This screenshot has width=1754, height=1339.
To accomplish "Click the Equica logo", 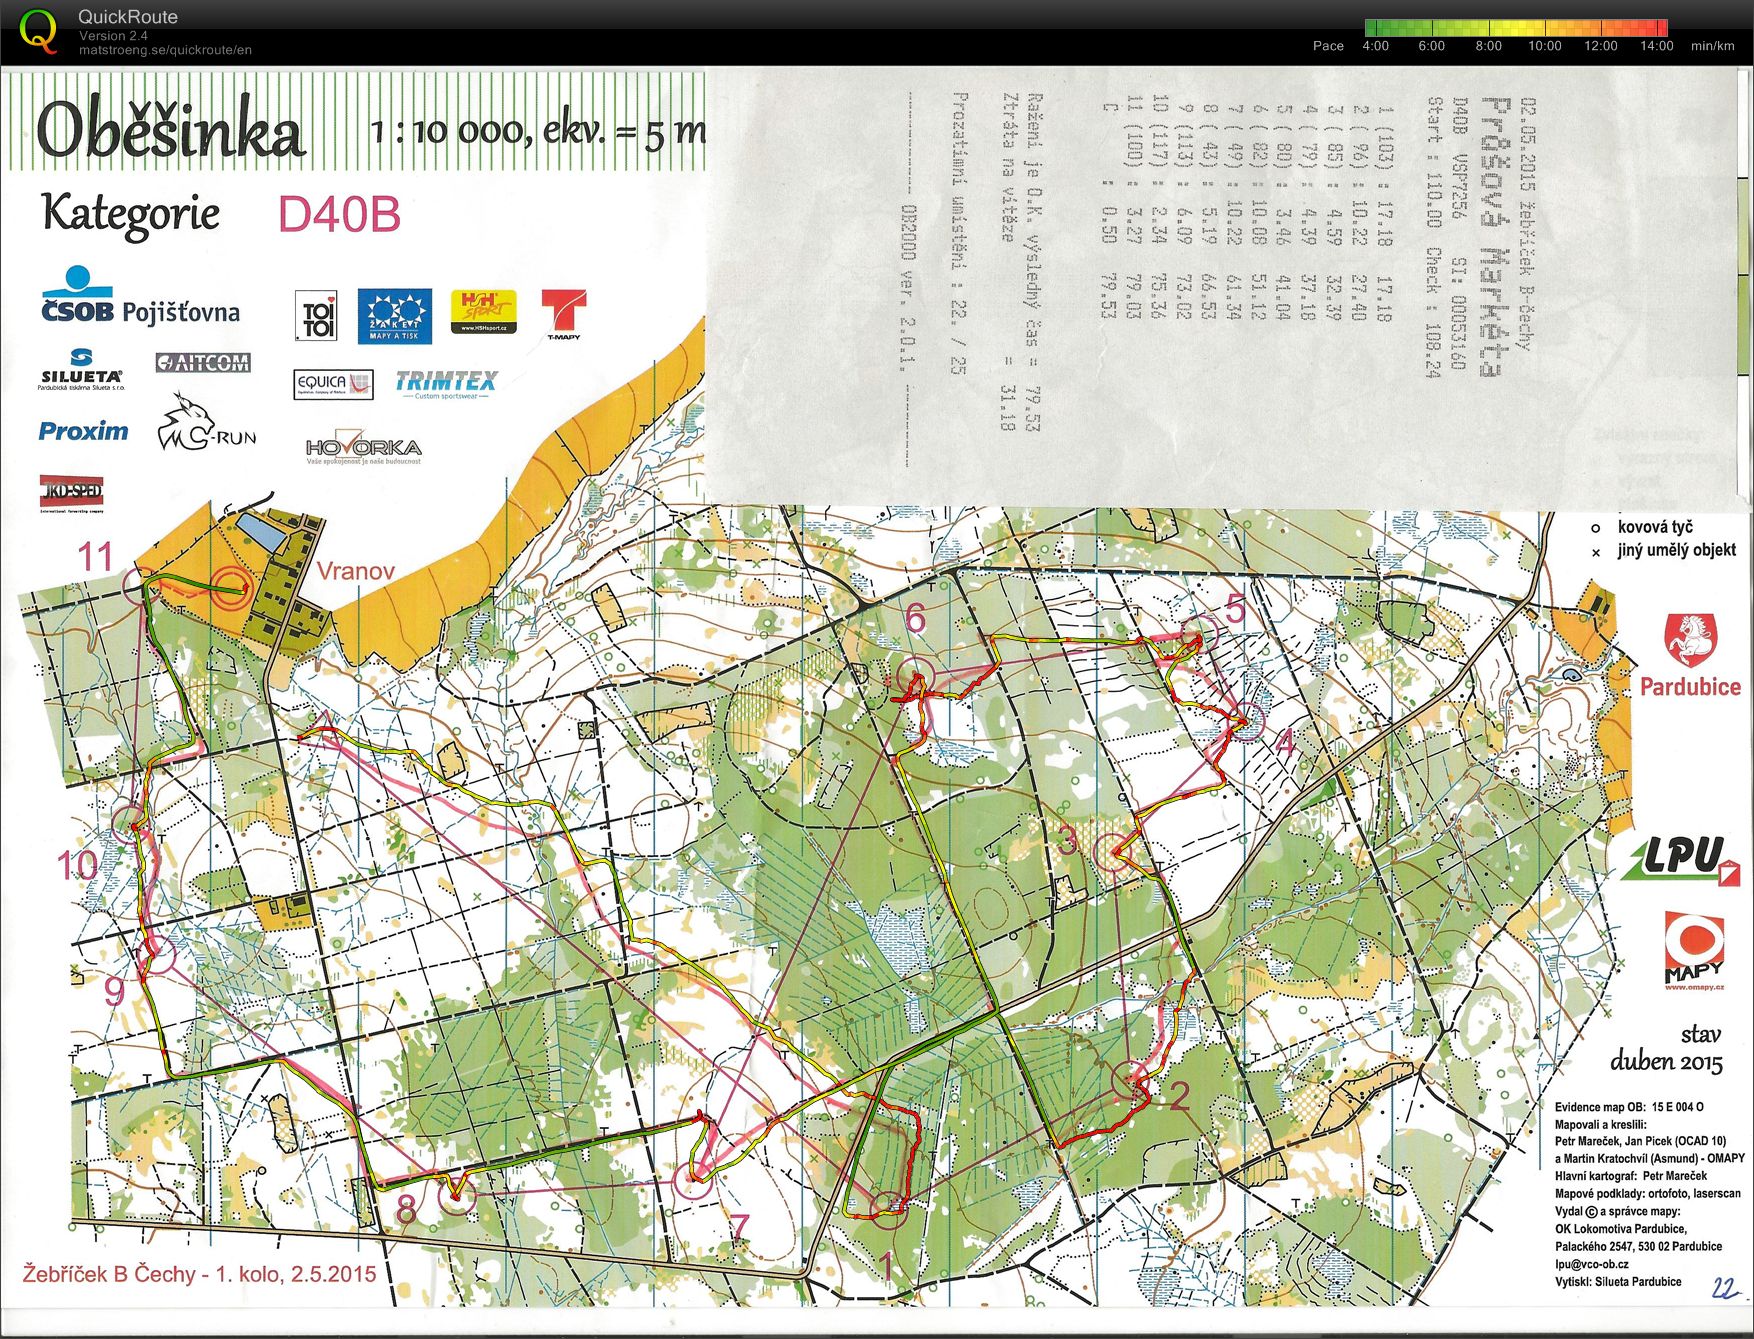I will click(x=334, y=384).
